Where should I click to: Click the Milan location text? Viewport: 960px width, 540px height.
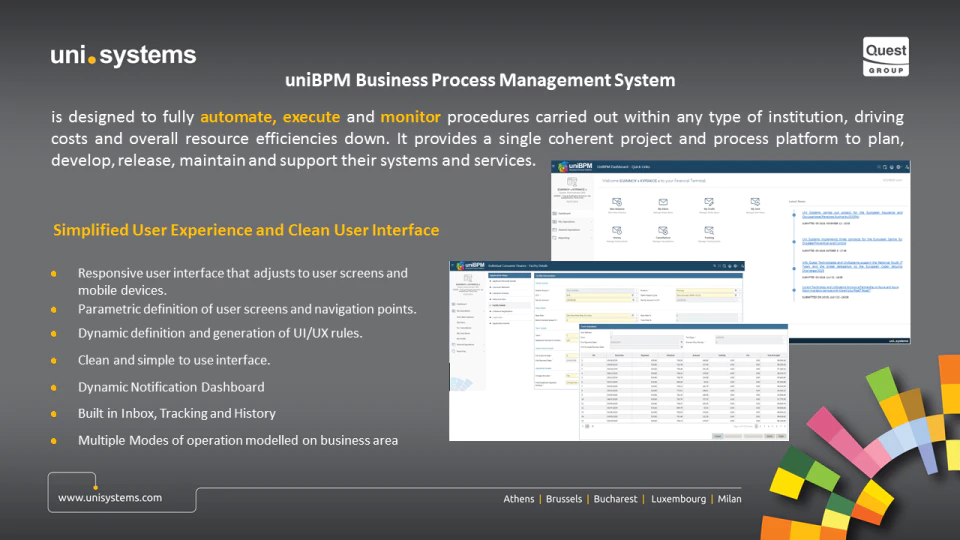pos(729,499)
